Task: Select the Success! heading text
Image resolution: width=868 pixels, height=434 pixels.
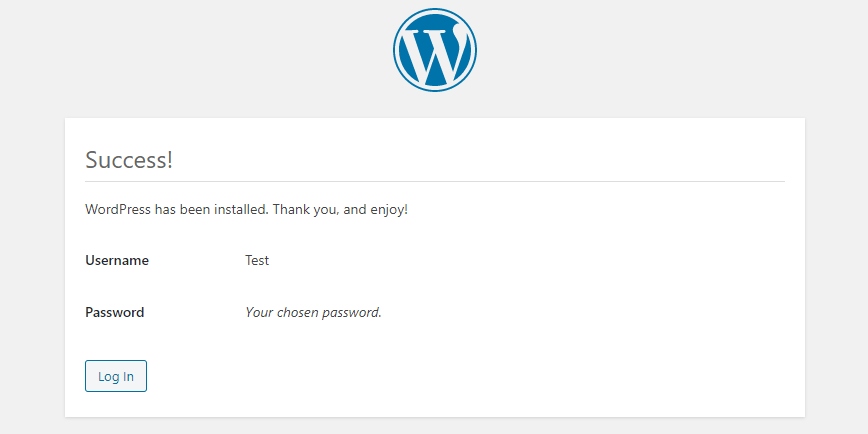Action: click(x=129, y=160)
